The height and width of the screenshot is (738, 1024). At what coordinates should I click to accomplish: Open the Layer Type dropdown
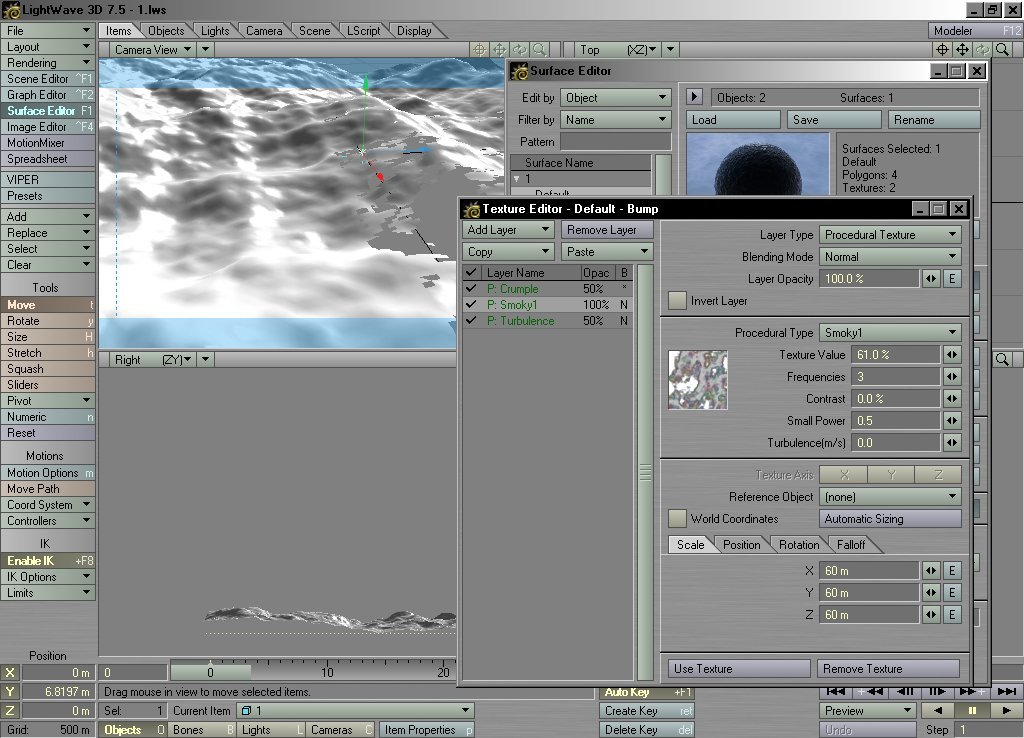coord(890,235)
